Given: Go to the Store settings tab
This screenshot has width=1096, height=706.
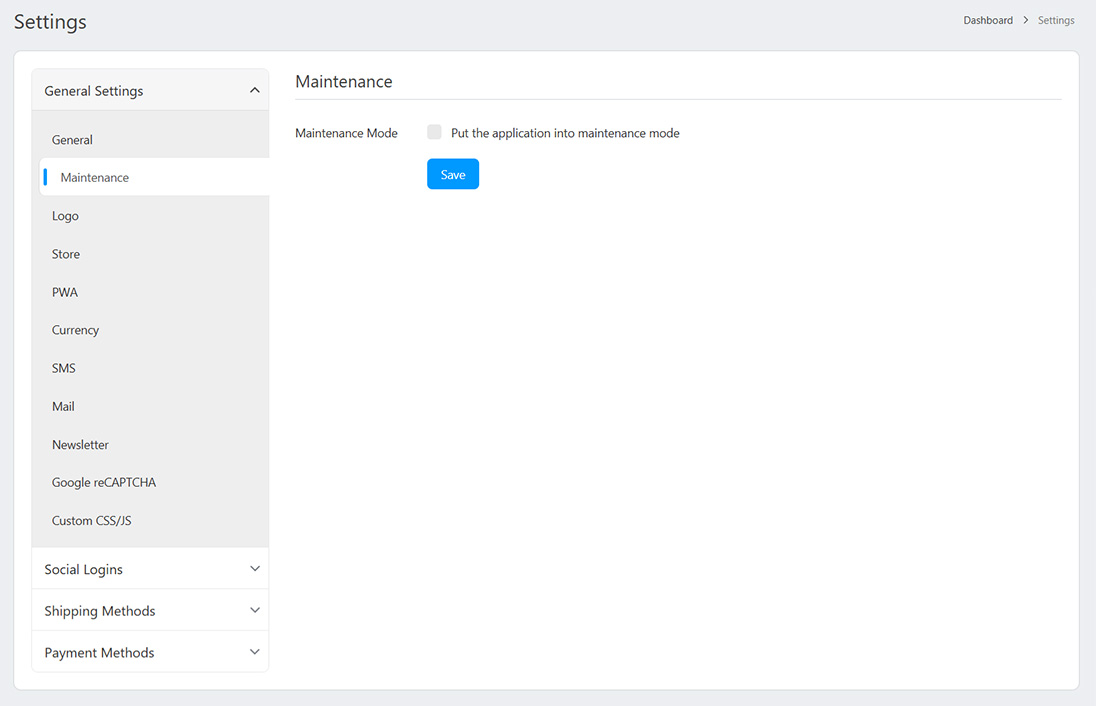Looking at the screenshot, I should 66,254.
